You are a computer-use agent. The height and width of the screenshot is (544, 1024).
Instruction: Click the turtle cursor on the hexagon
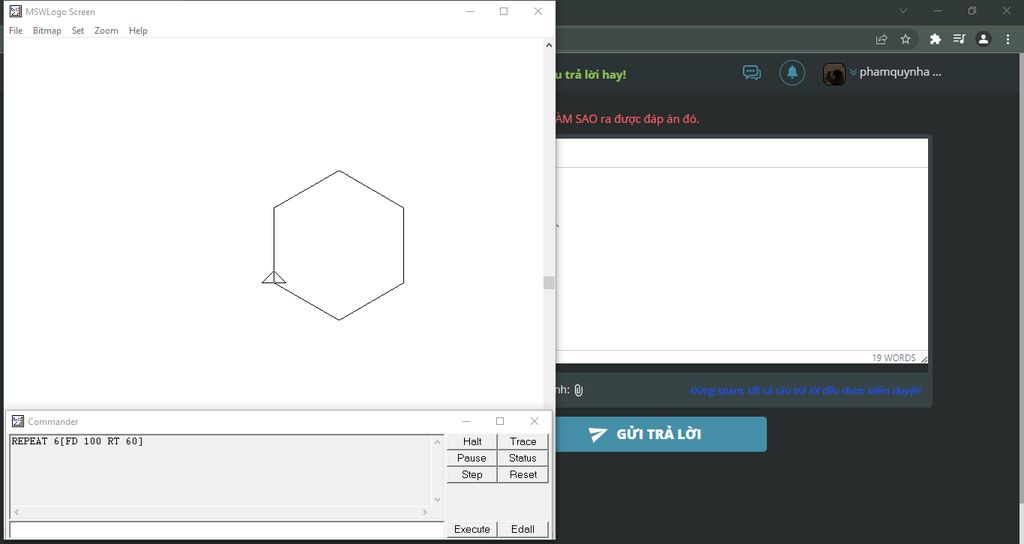[274, 278]
